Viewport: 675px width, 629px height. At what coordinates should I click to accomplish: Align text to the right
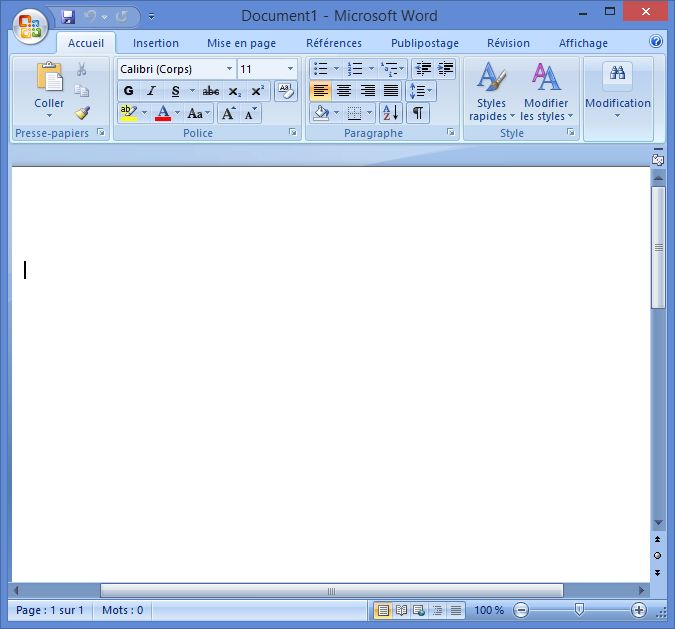[367, 91]
